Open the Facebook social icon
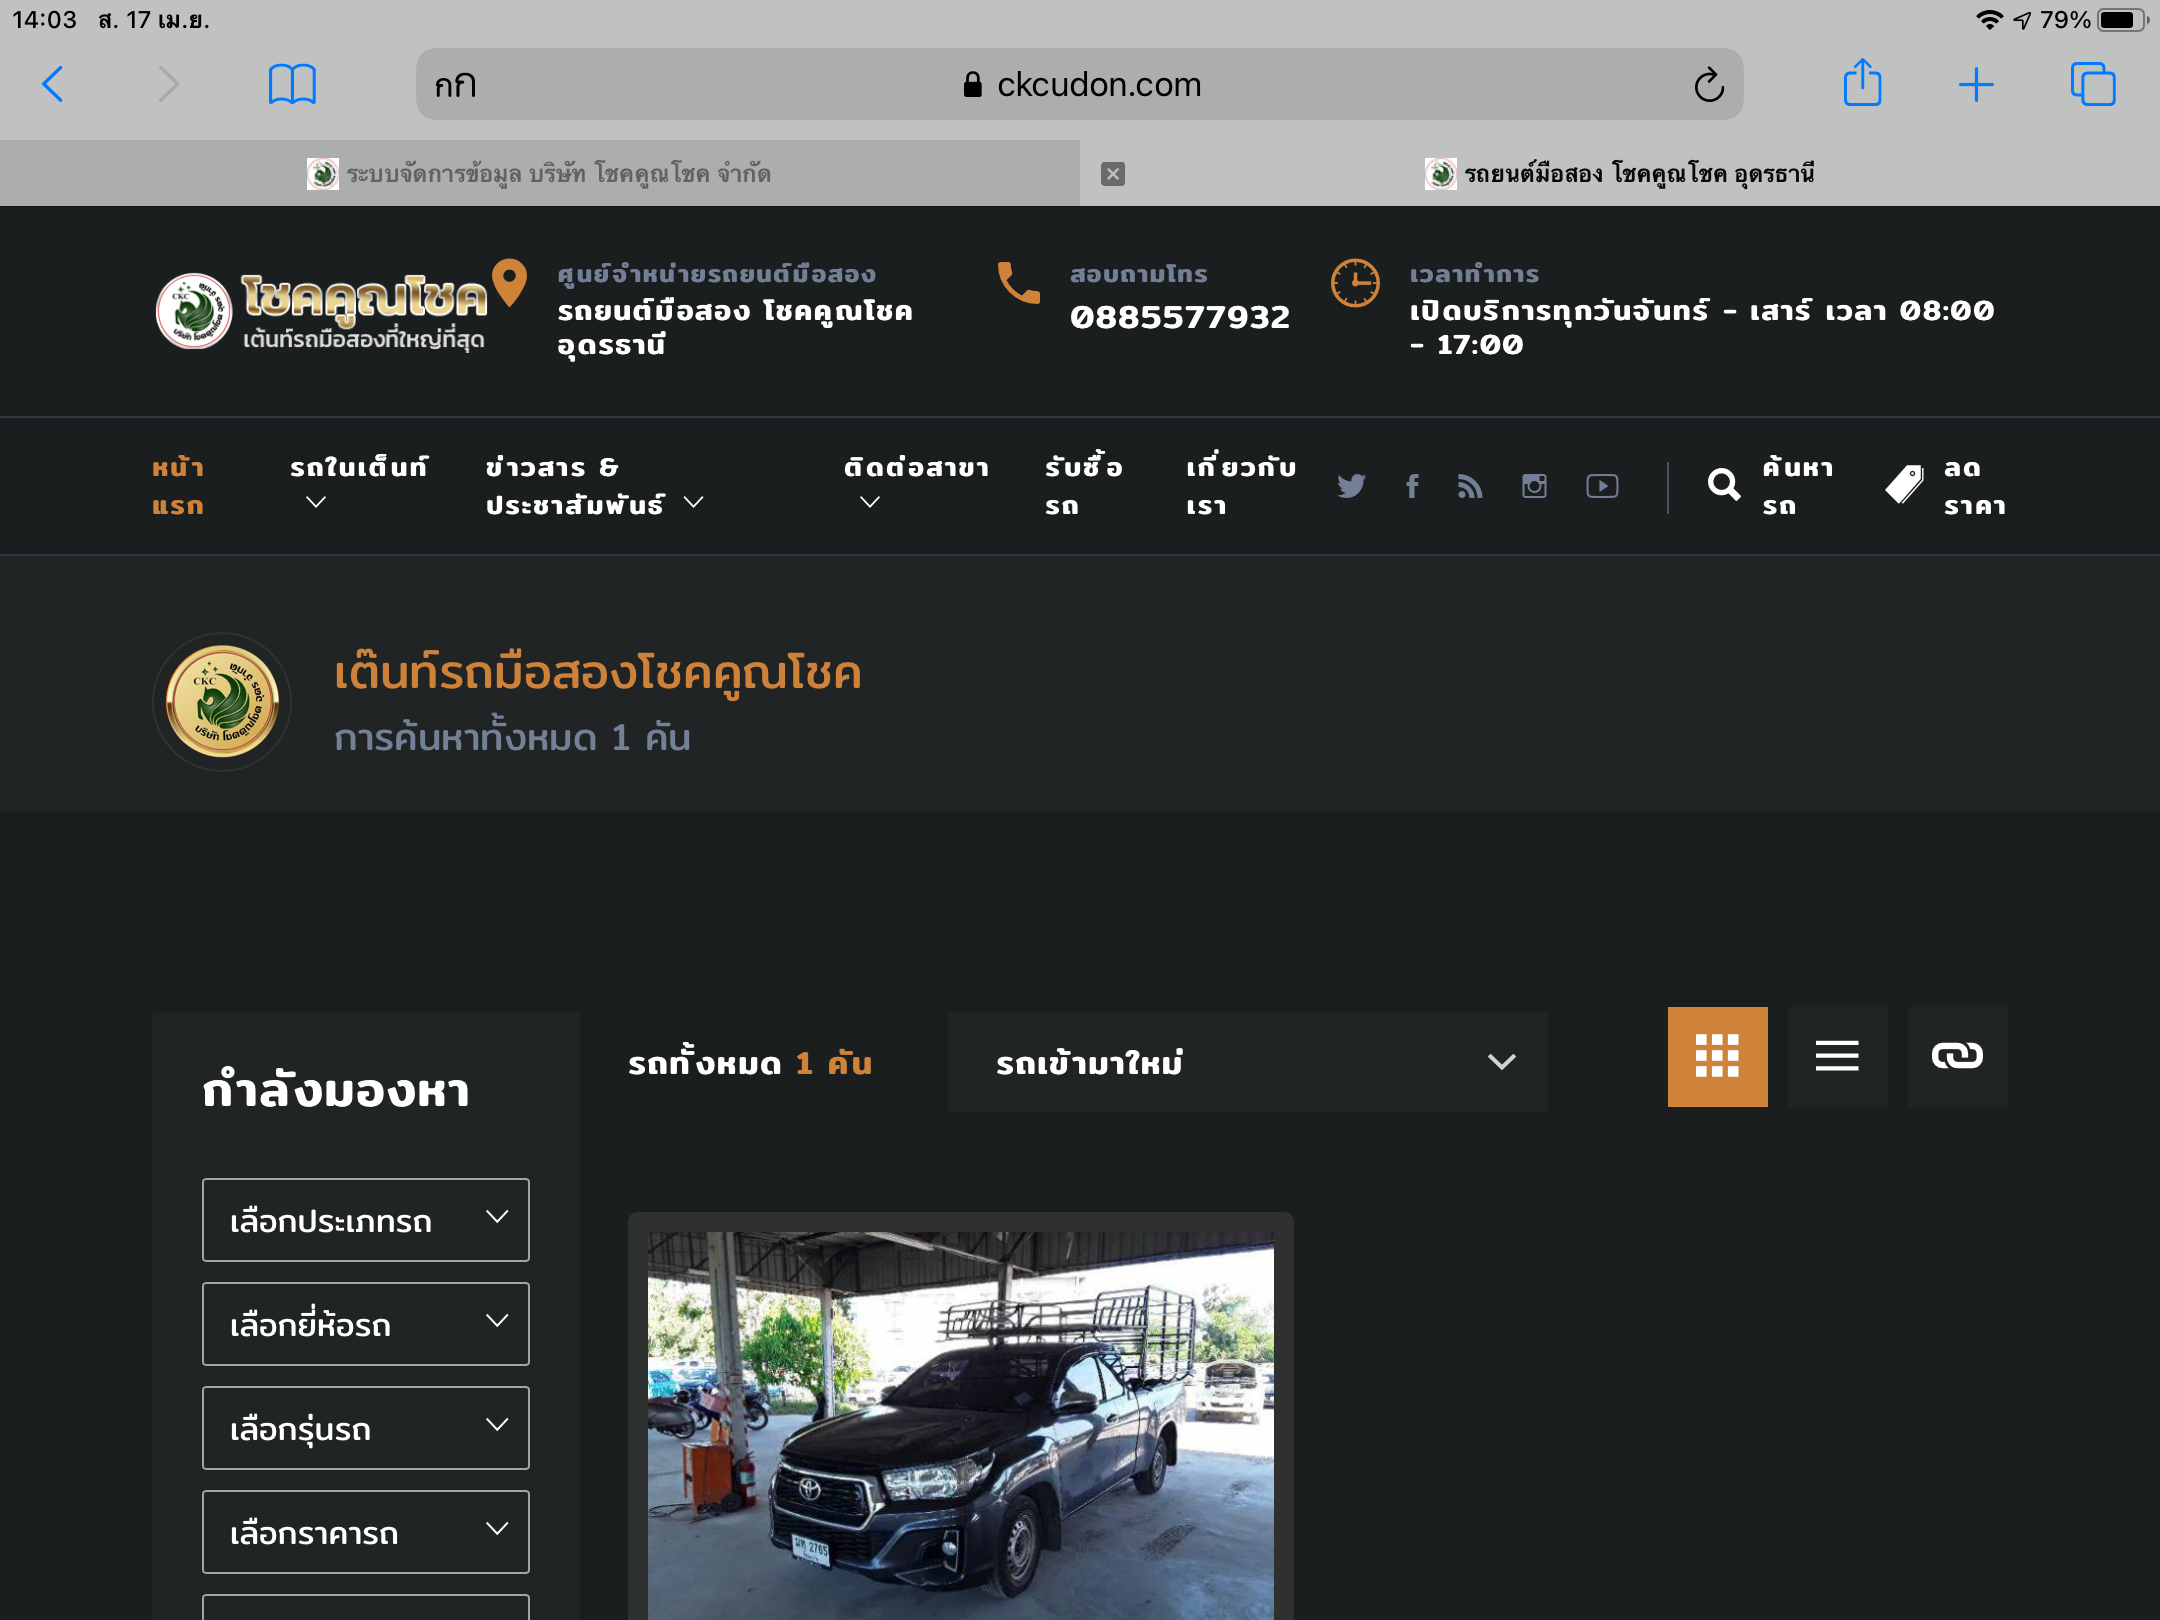 click(1412, 486)
